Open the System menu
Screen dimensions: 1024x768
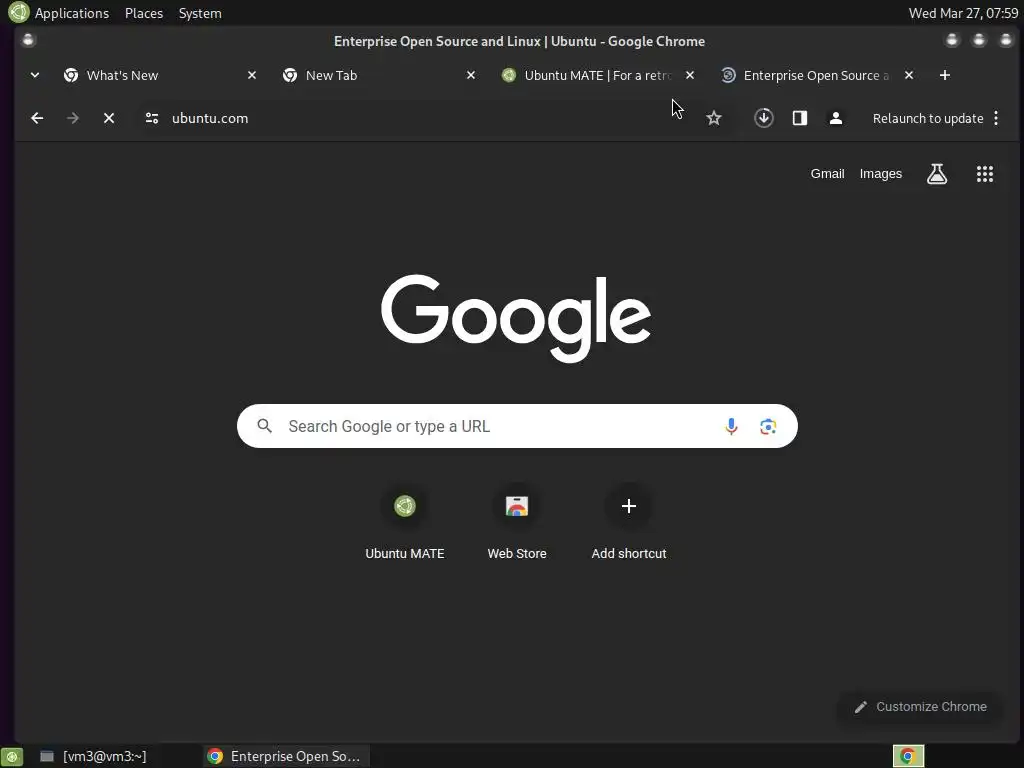click(x=200, y=13)
